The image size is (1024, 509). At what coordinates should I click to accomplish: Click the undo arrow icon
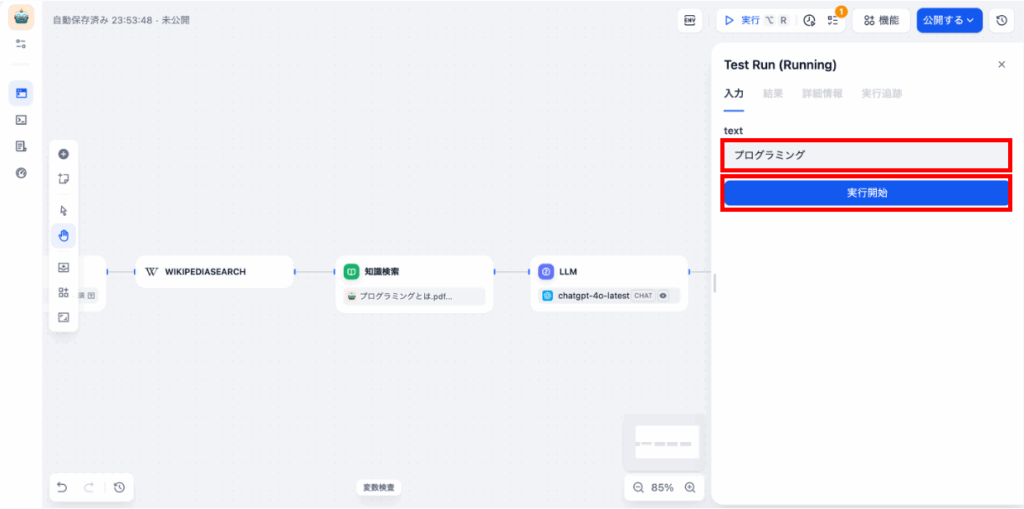point(62,487)
